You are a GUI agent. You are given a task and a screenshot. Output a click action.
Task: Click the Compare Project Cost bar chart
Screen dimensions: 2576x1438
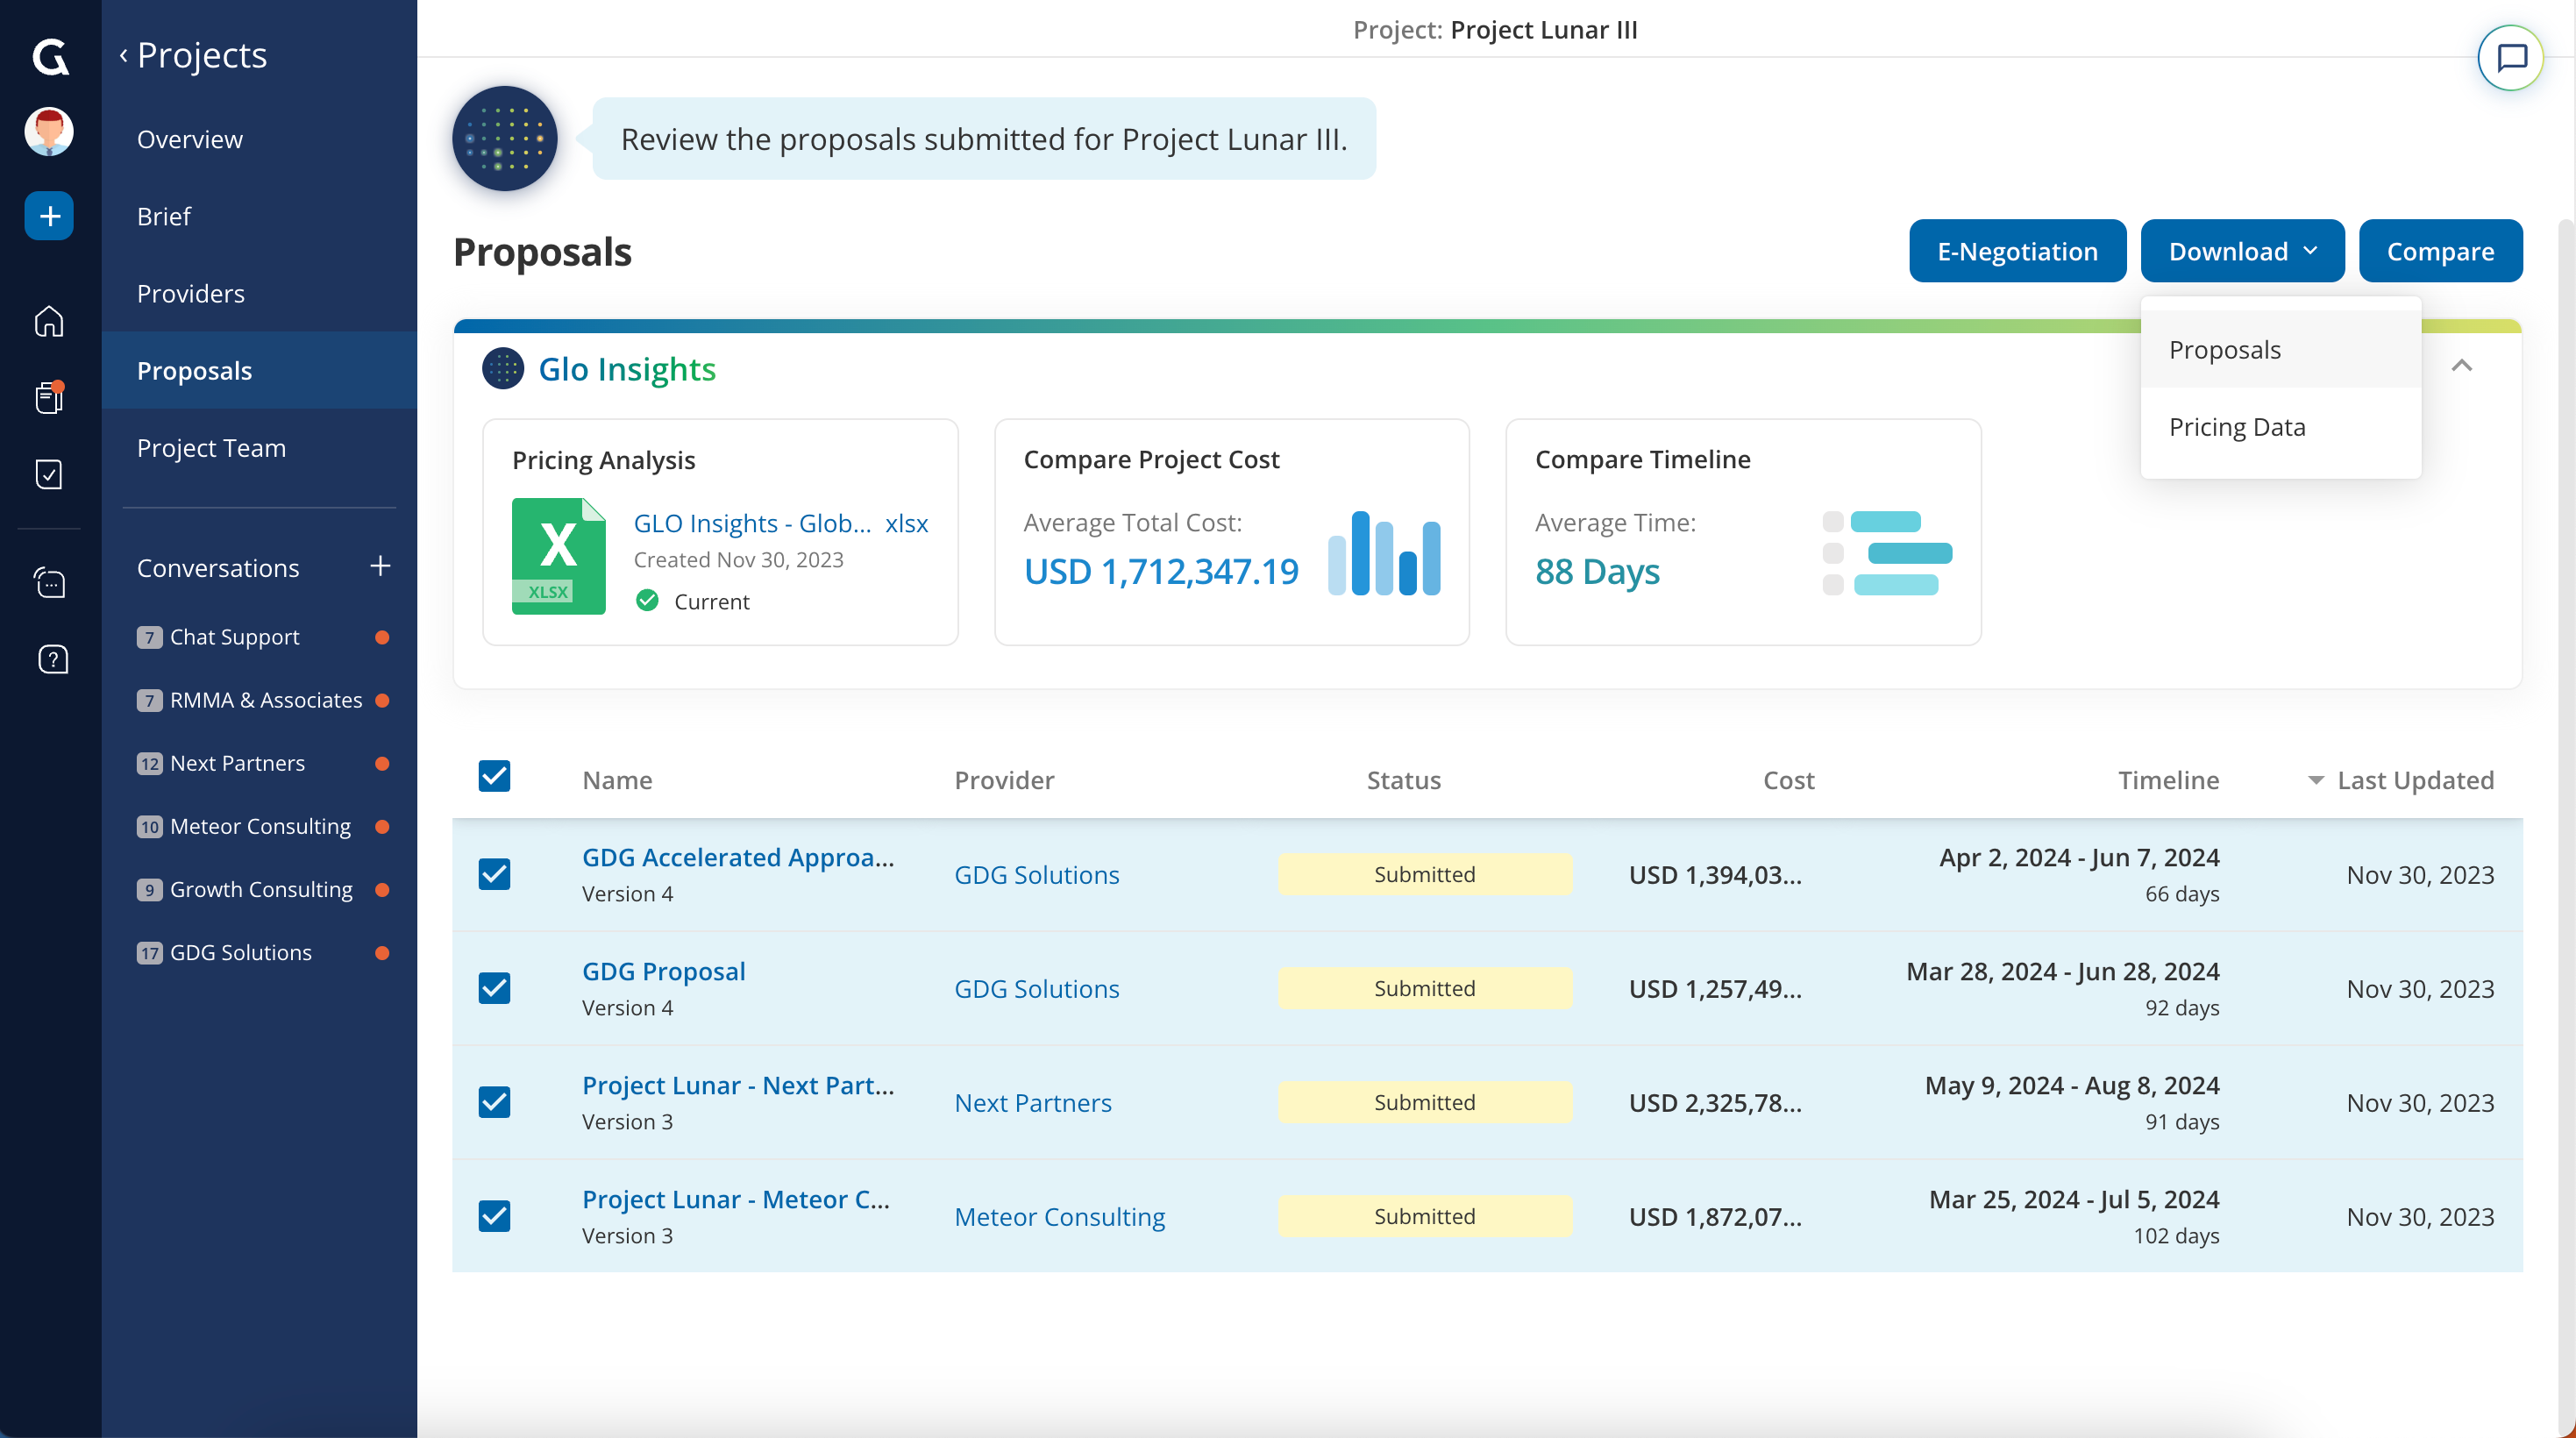1383,553
